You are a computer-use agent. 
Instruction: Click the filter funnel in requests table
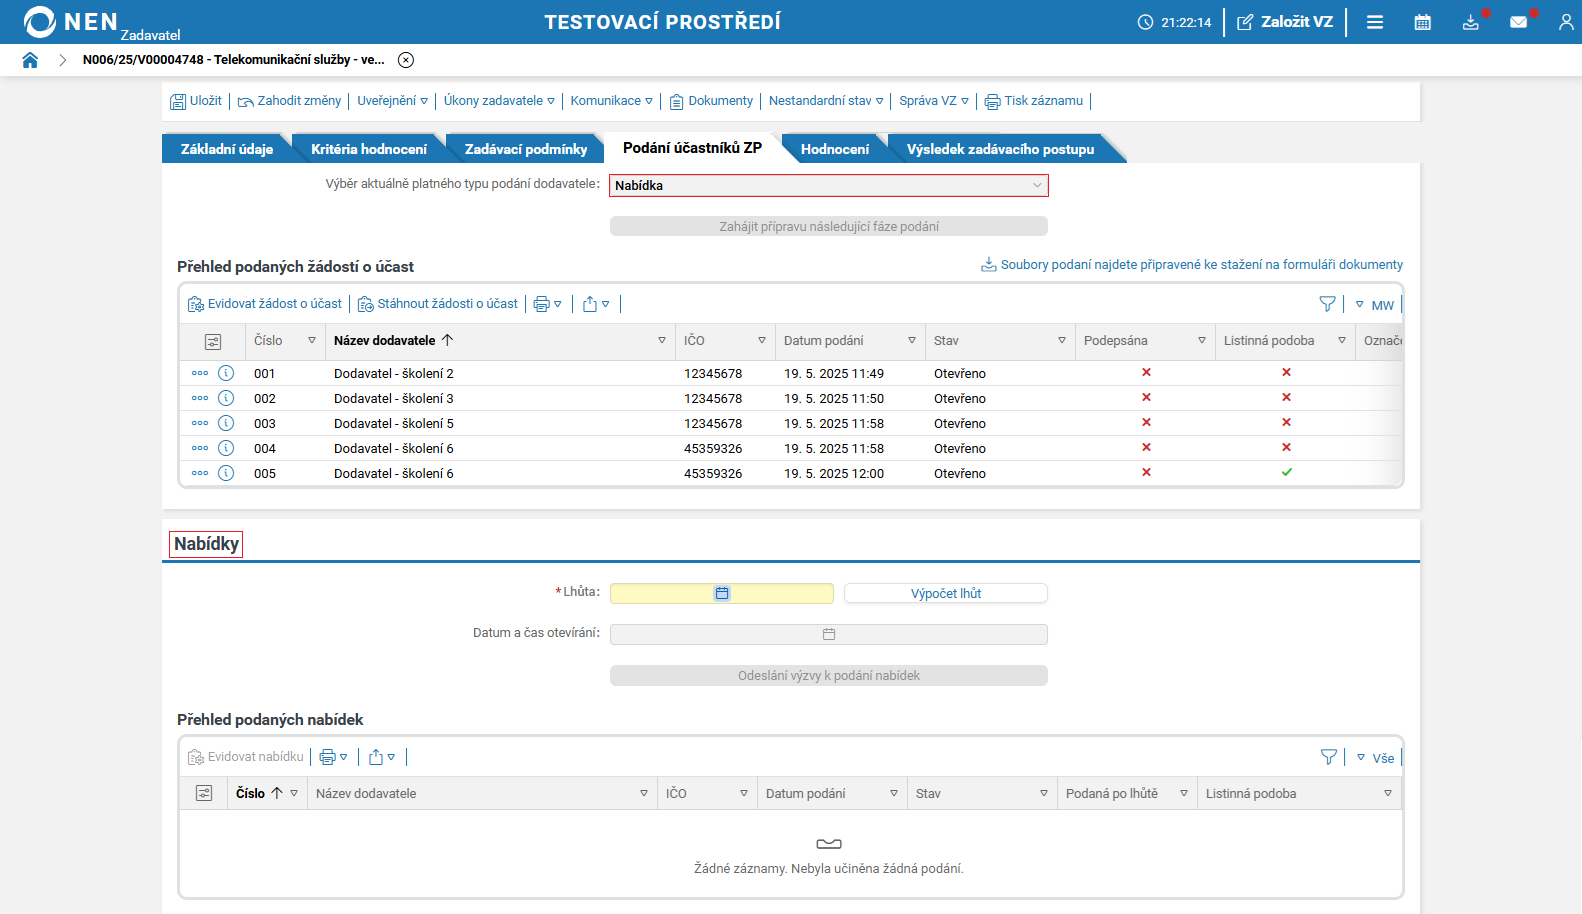click(1327, 304)
